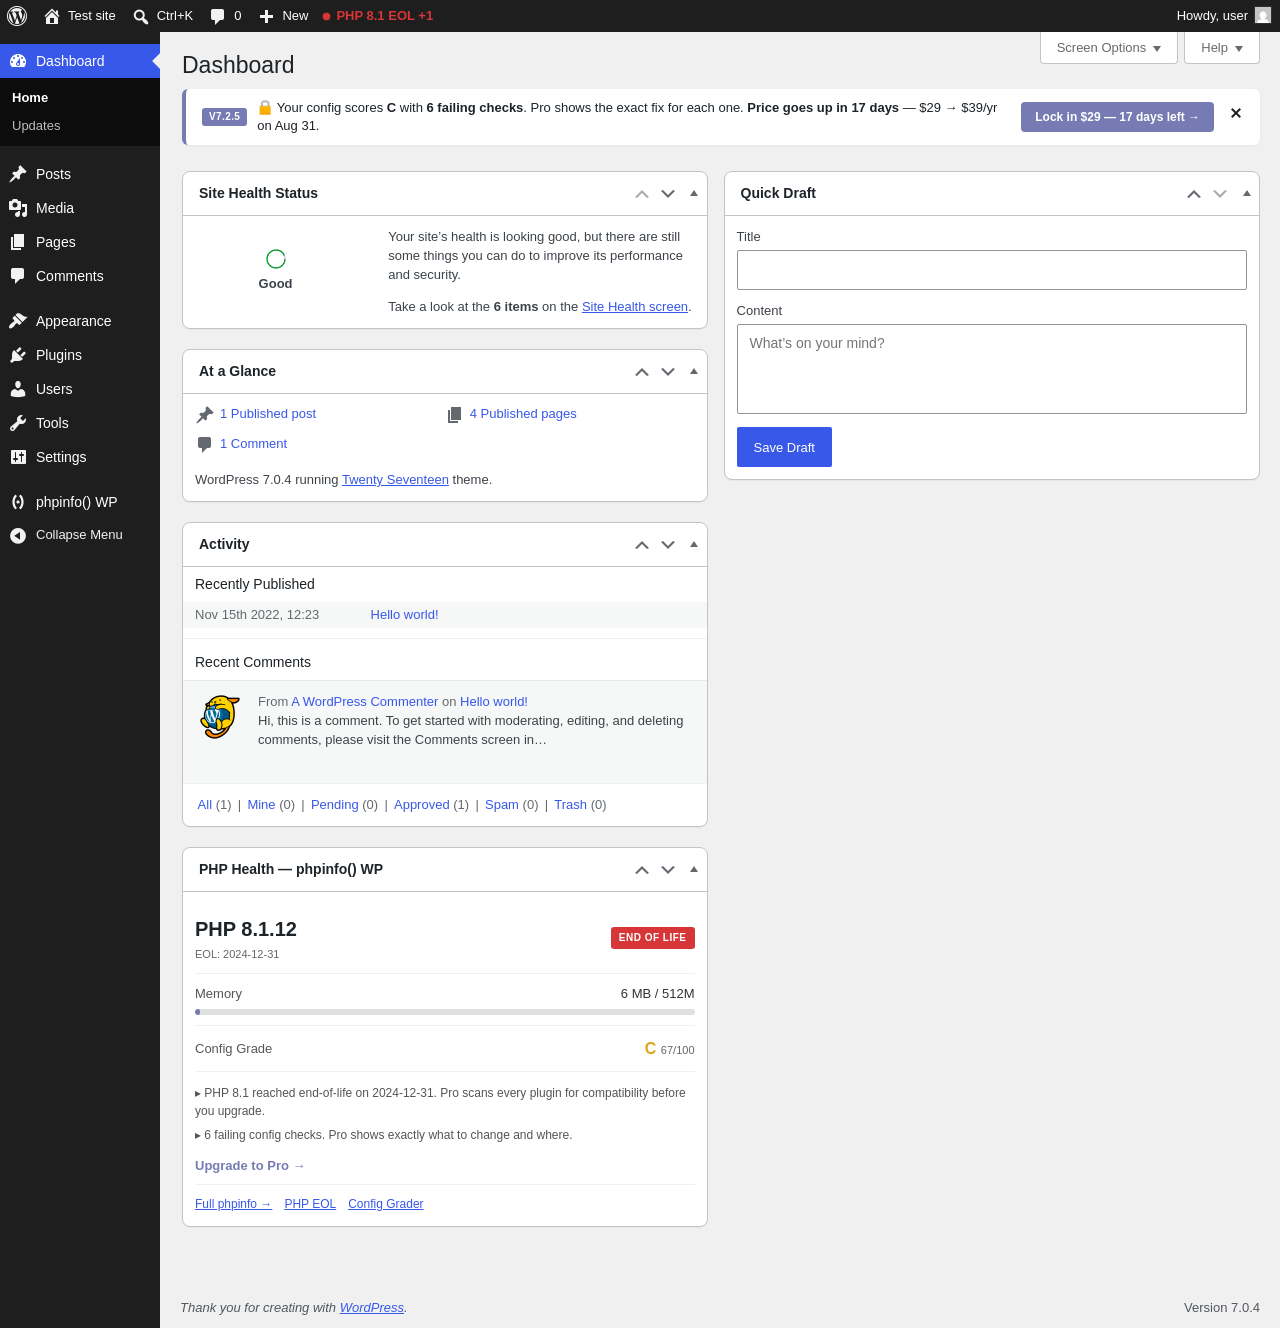
Task: Dismiss the config score notice
Action: 1236,114
